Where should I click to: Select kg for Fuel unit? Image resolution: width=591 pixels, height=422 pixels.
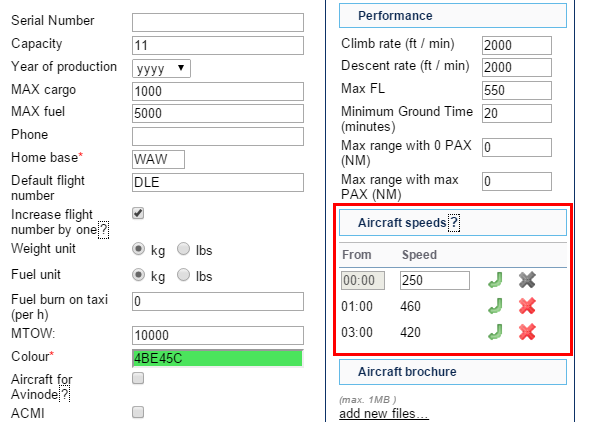[x=138, y=275]
